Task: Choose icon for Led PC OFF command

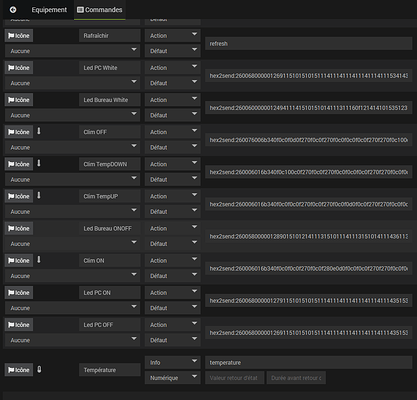Action: 19,325
